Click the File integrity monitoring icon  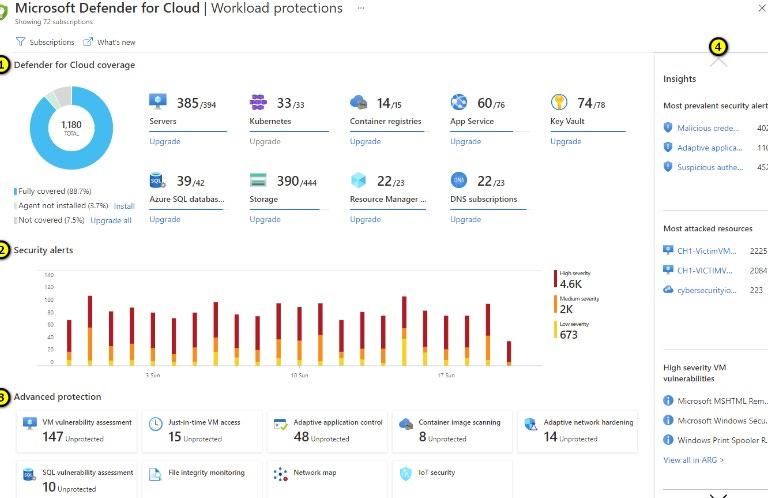pos(155,474)
